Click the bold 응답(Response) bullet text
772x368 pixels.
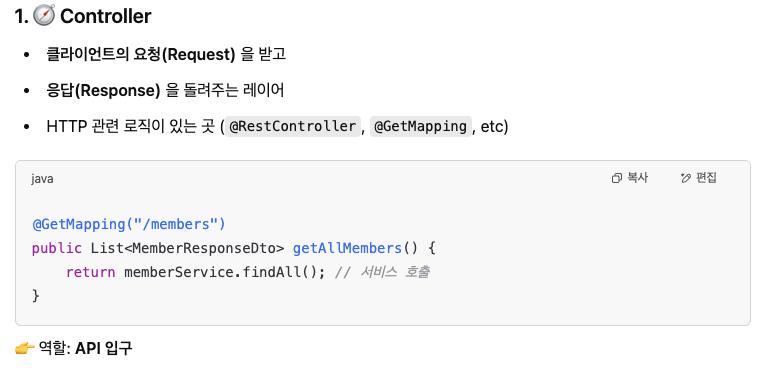coord(103,91)
